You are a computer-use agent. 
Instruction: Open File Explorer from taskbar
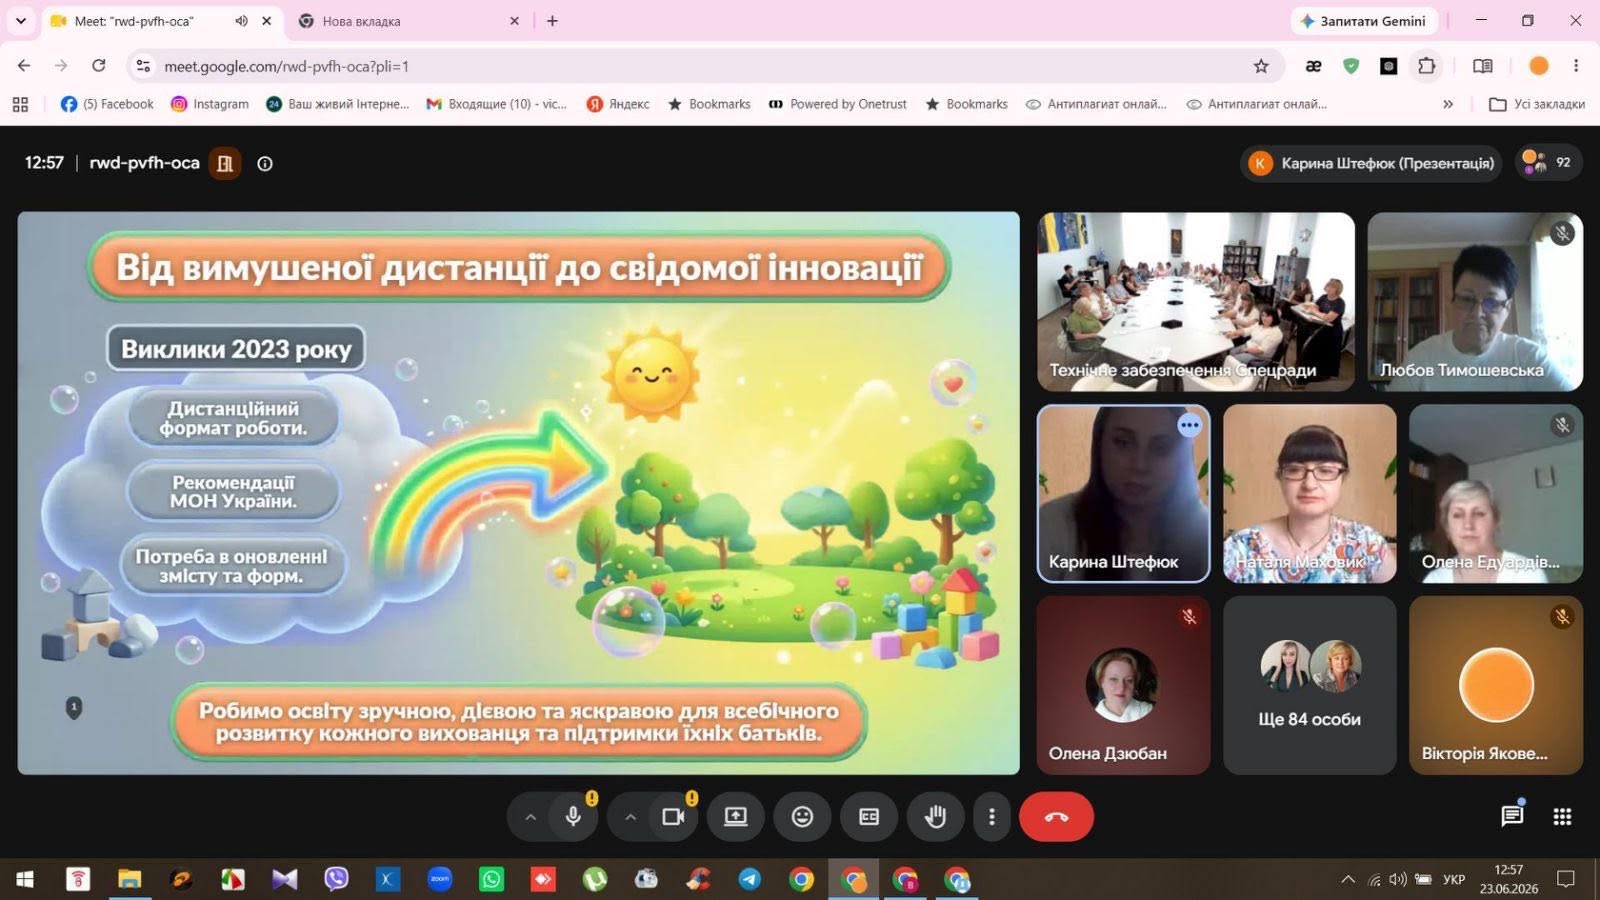129,879
